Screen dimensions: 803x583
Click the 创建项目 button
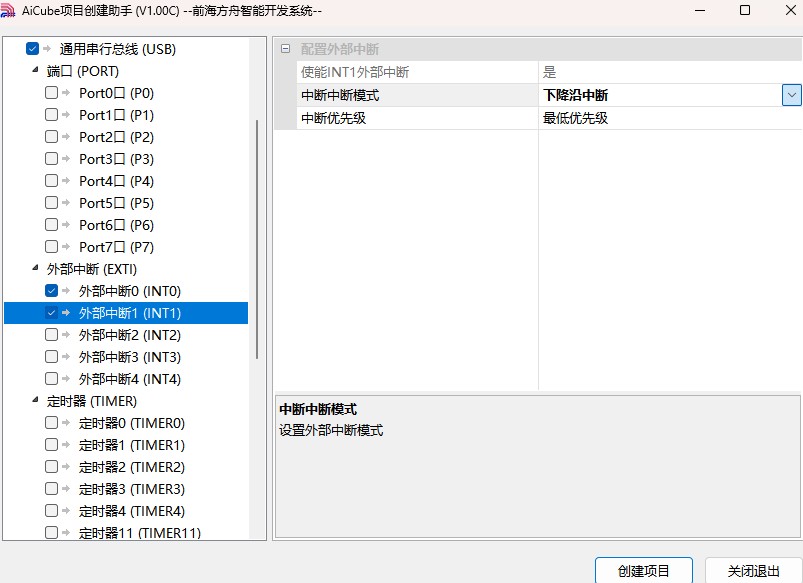[x=644, y=570]
